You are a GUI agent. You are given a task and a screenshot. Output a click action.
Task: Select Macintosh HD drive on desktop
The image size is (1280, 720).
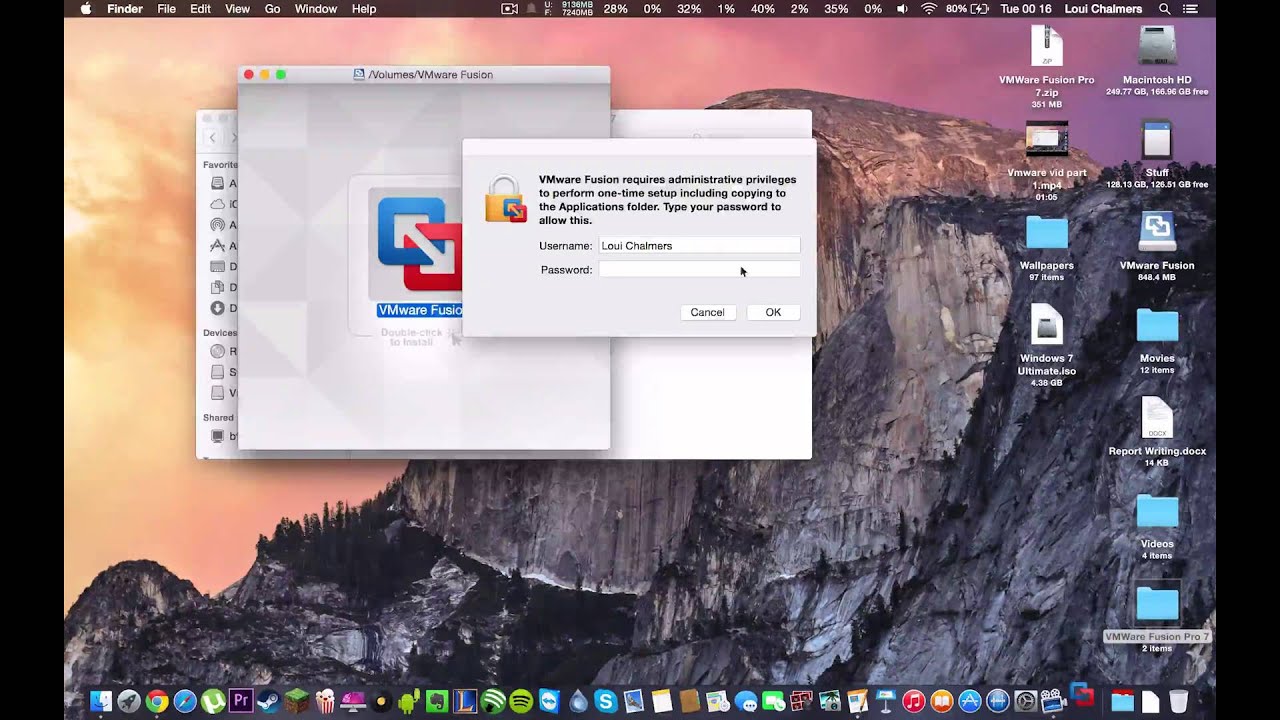coord(1157,60)
